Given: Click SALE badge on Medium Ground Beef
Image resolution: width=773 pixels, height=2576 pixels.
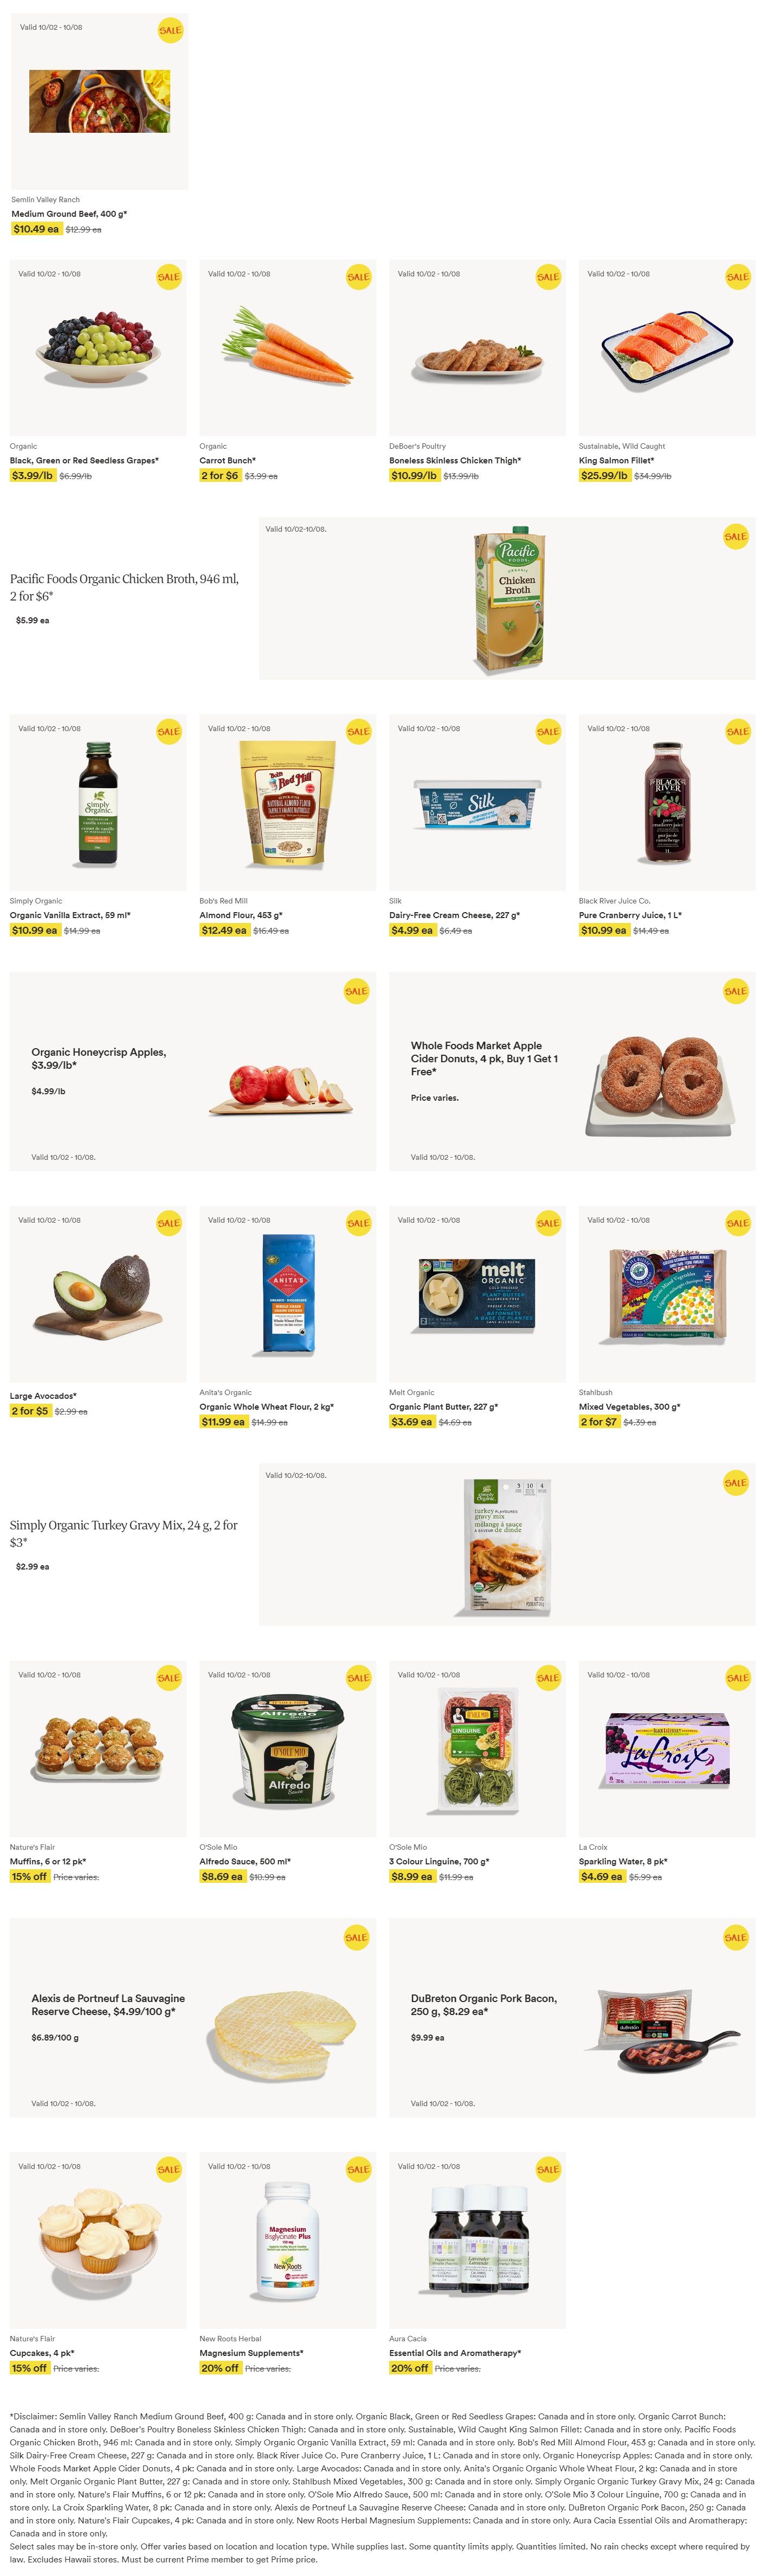Looking at the screenshot, I should (170, 30).
